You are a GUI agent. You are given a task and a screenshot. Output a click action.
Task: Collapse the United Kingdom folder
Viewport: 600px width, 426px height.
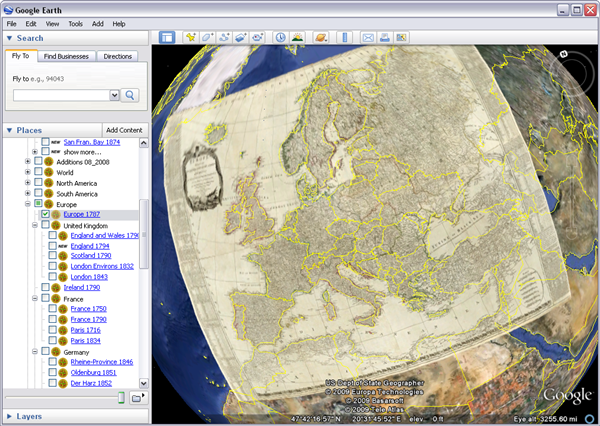pos(36,225)
